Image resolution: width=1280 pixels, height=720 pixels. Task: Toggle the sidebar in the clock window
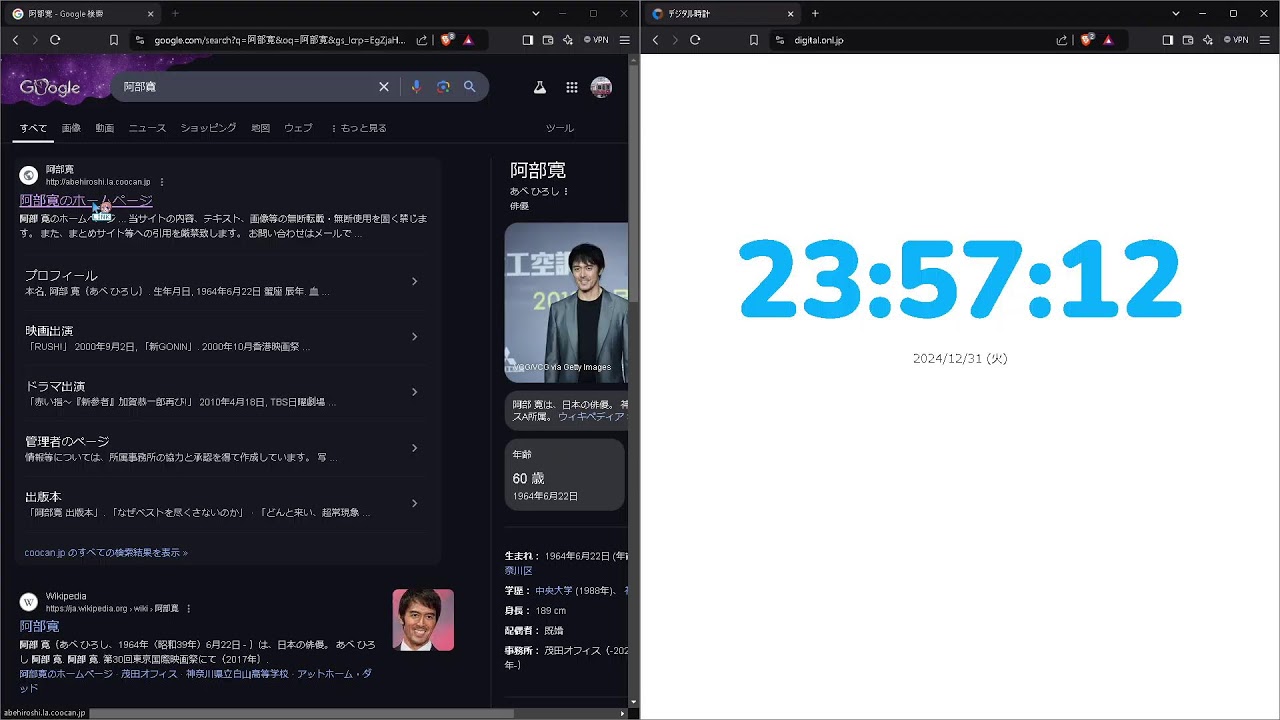point(1168,40)
